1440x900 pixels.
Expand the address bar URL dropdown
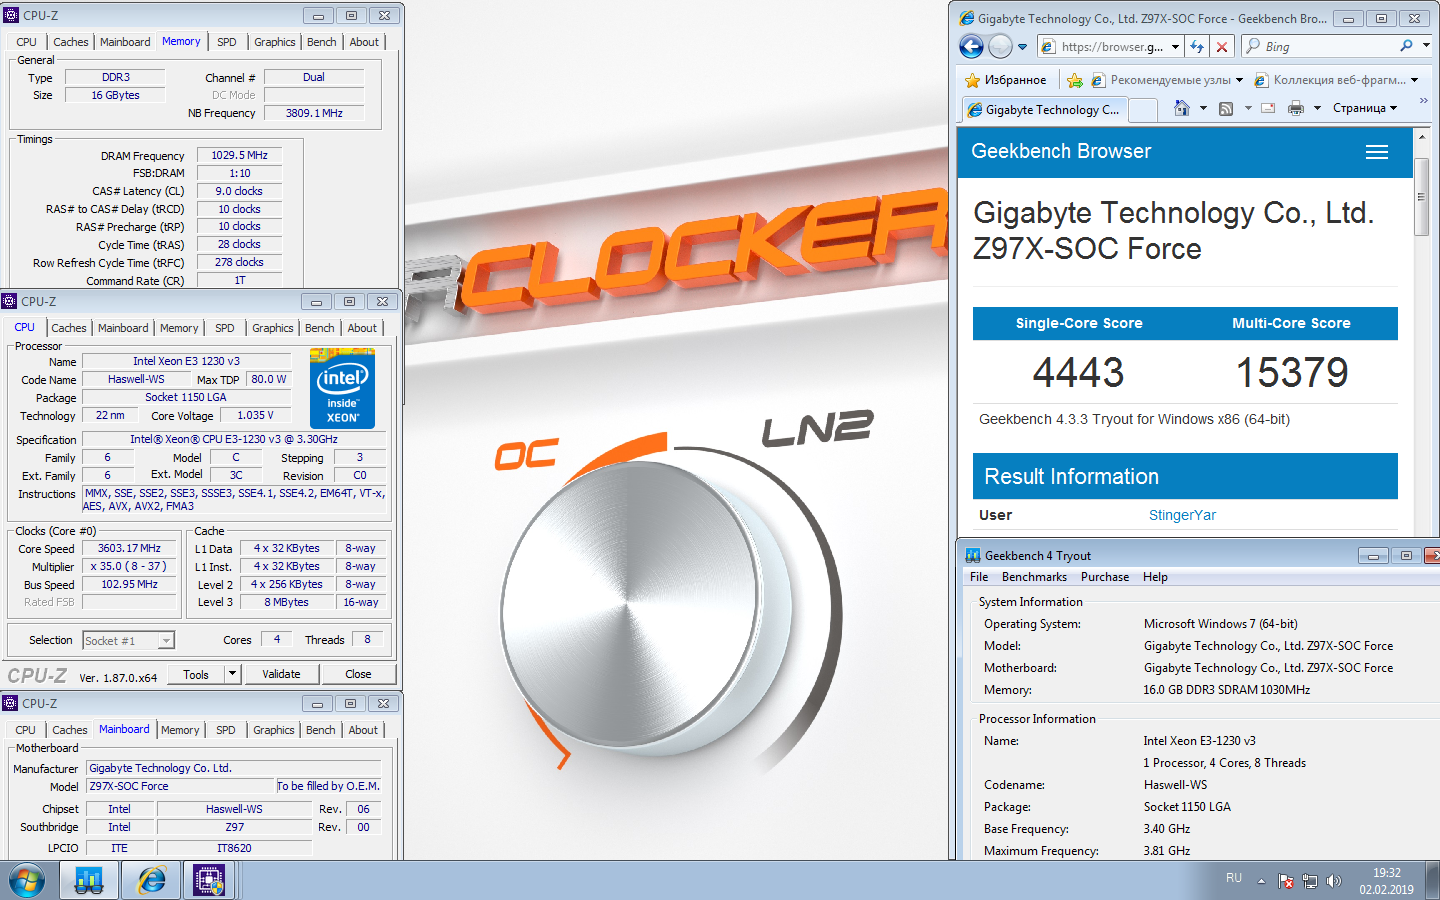1175,46
